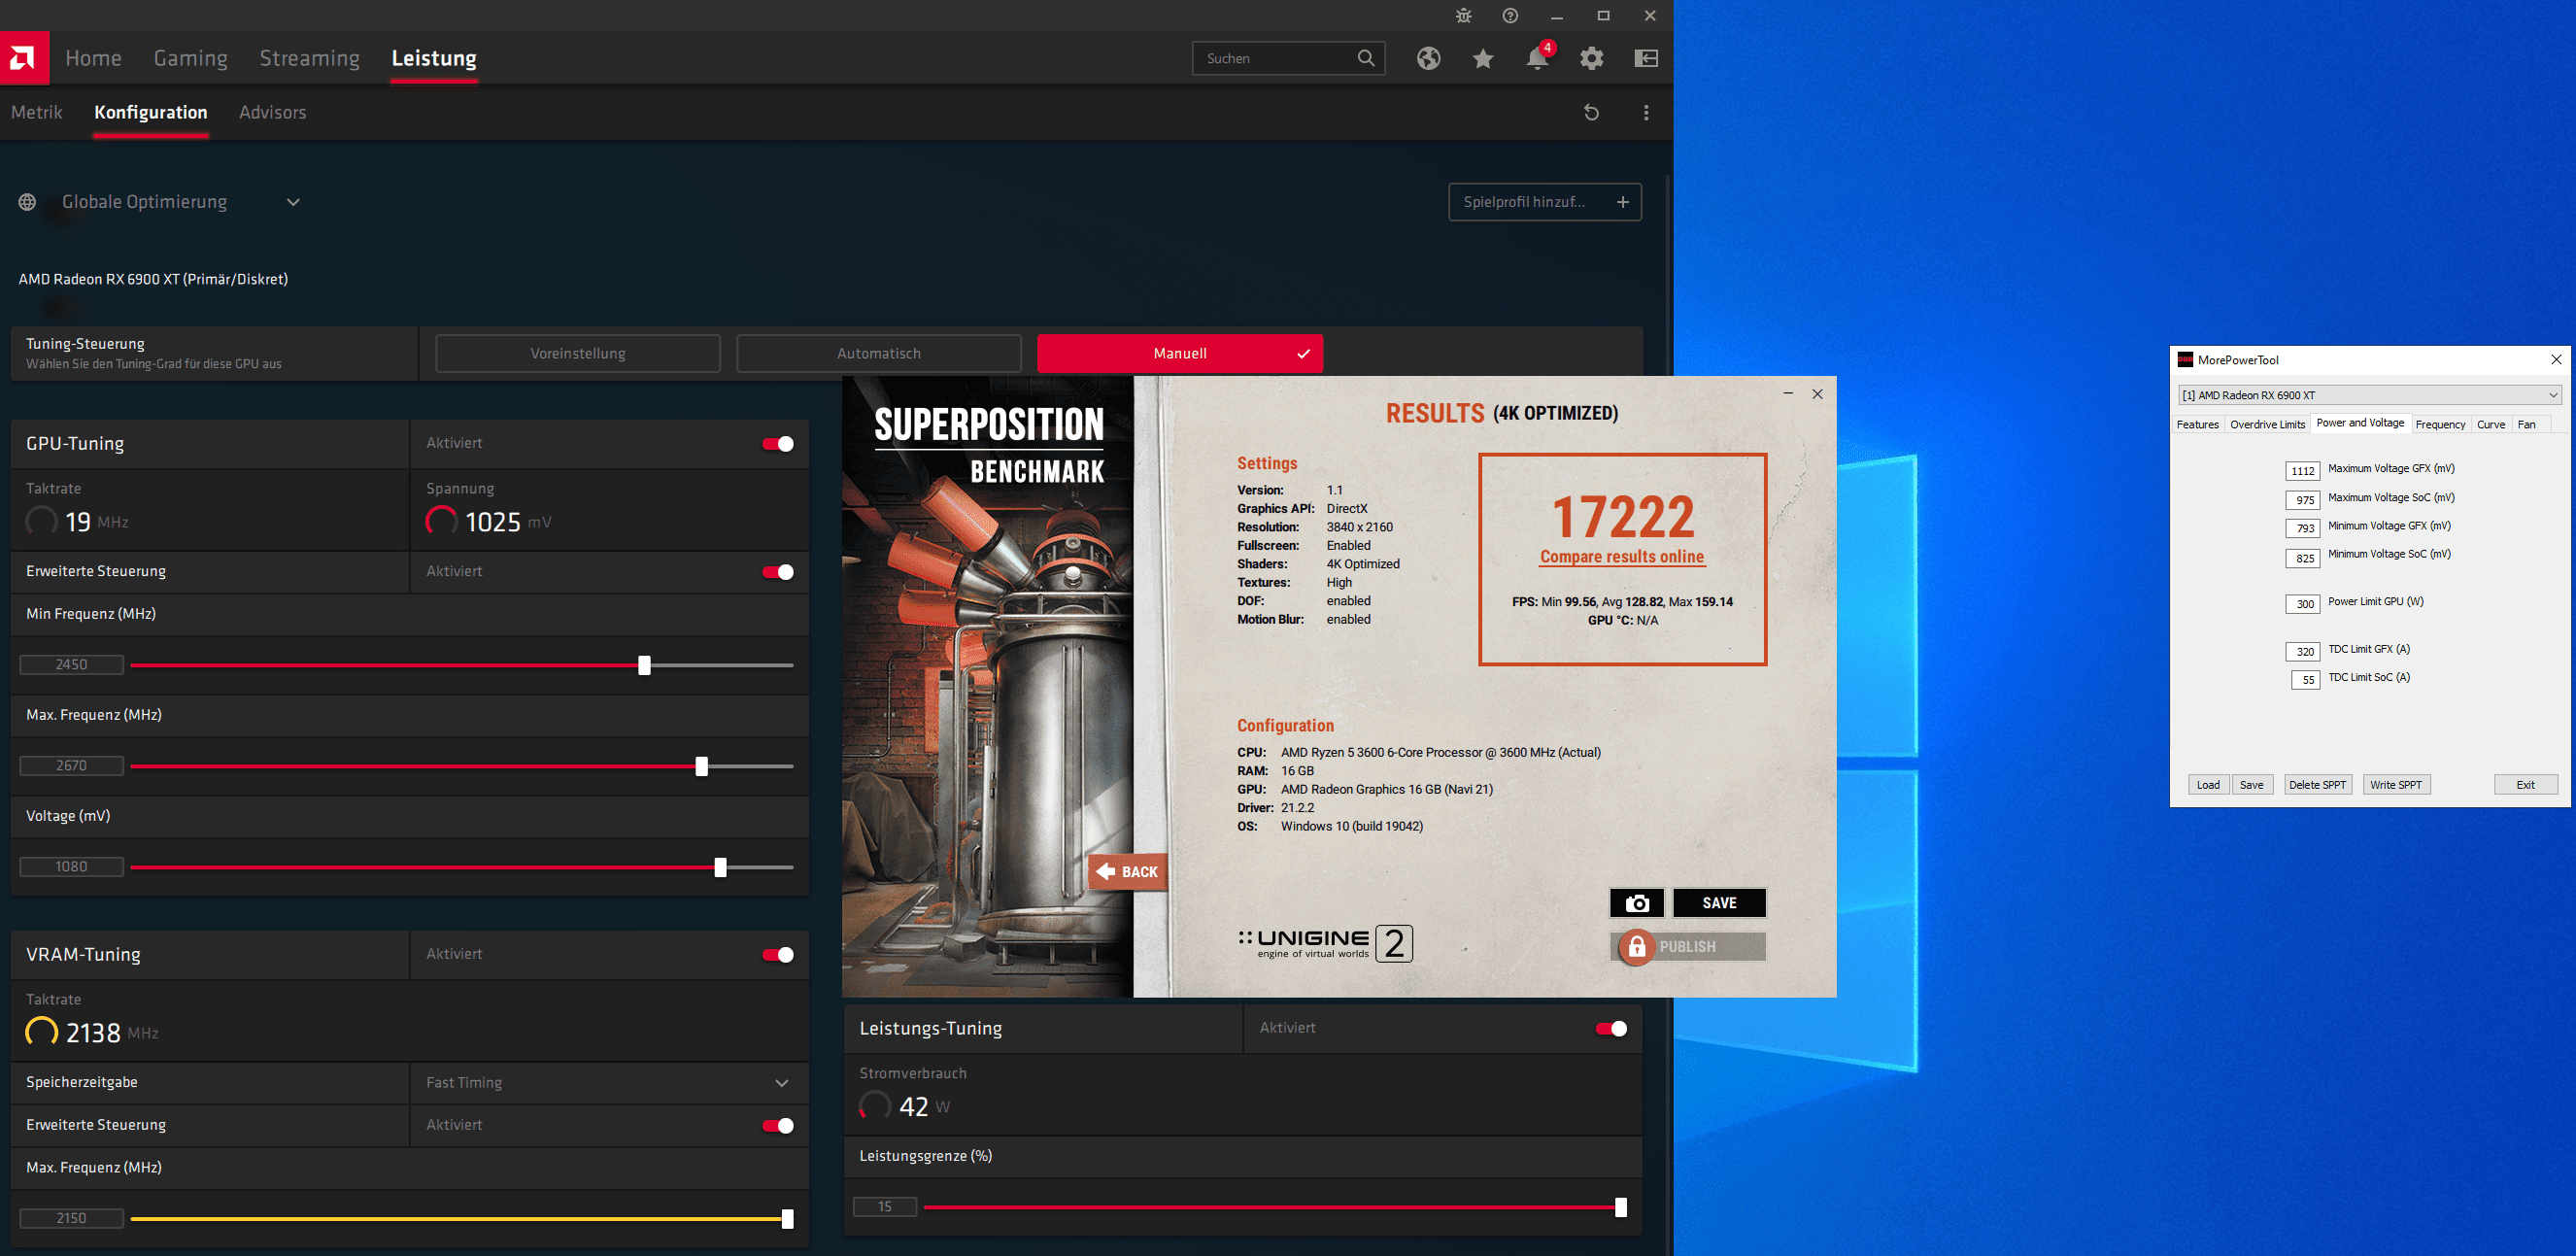Click the SAVE button in Superposition
Viewport: 2576px width, 1256px height.
(1719, 903)
